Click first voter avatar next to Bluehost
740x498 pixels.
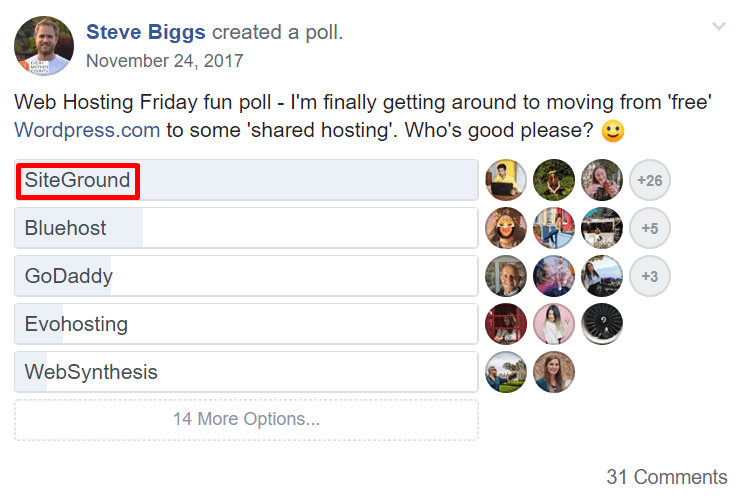click(505, 228)
